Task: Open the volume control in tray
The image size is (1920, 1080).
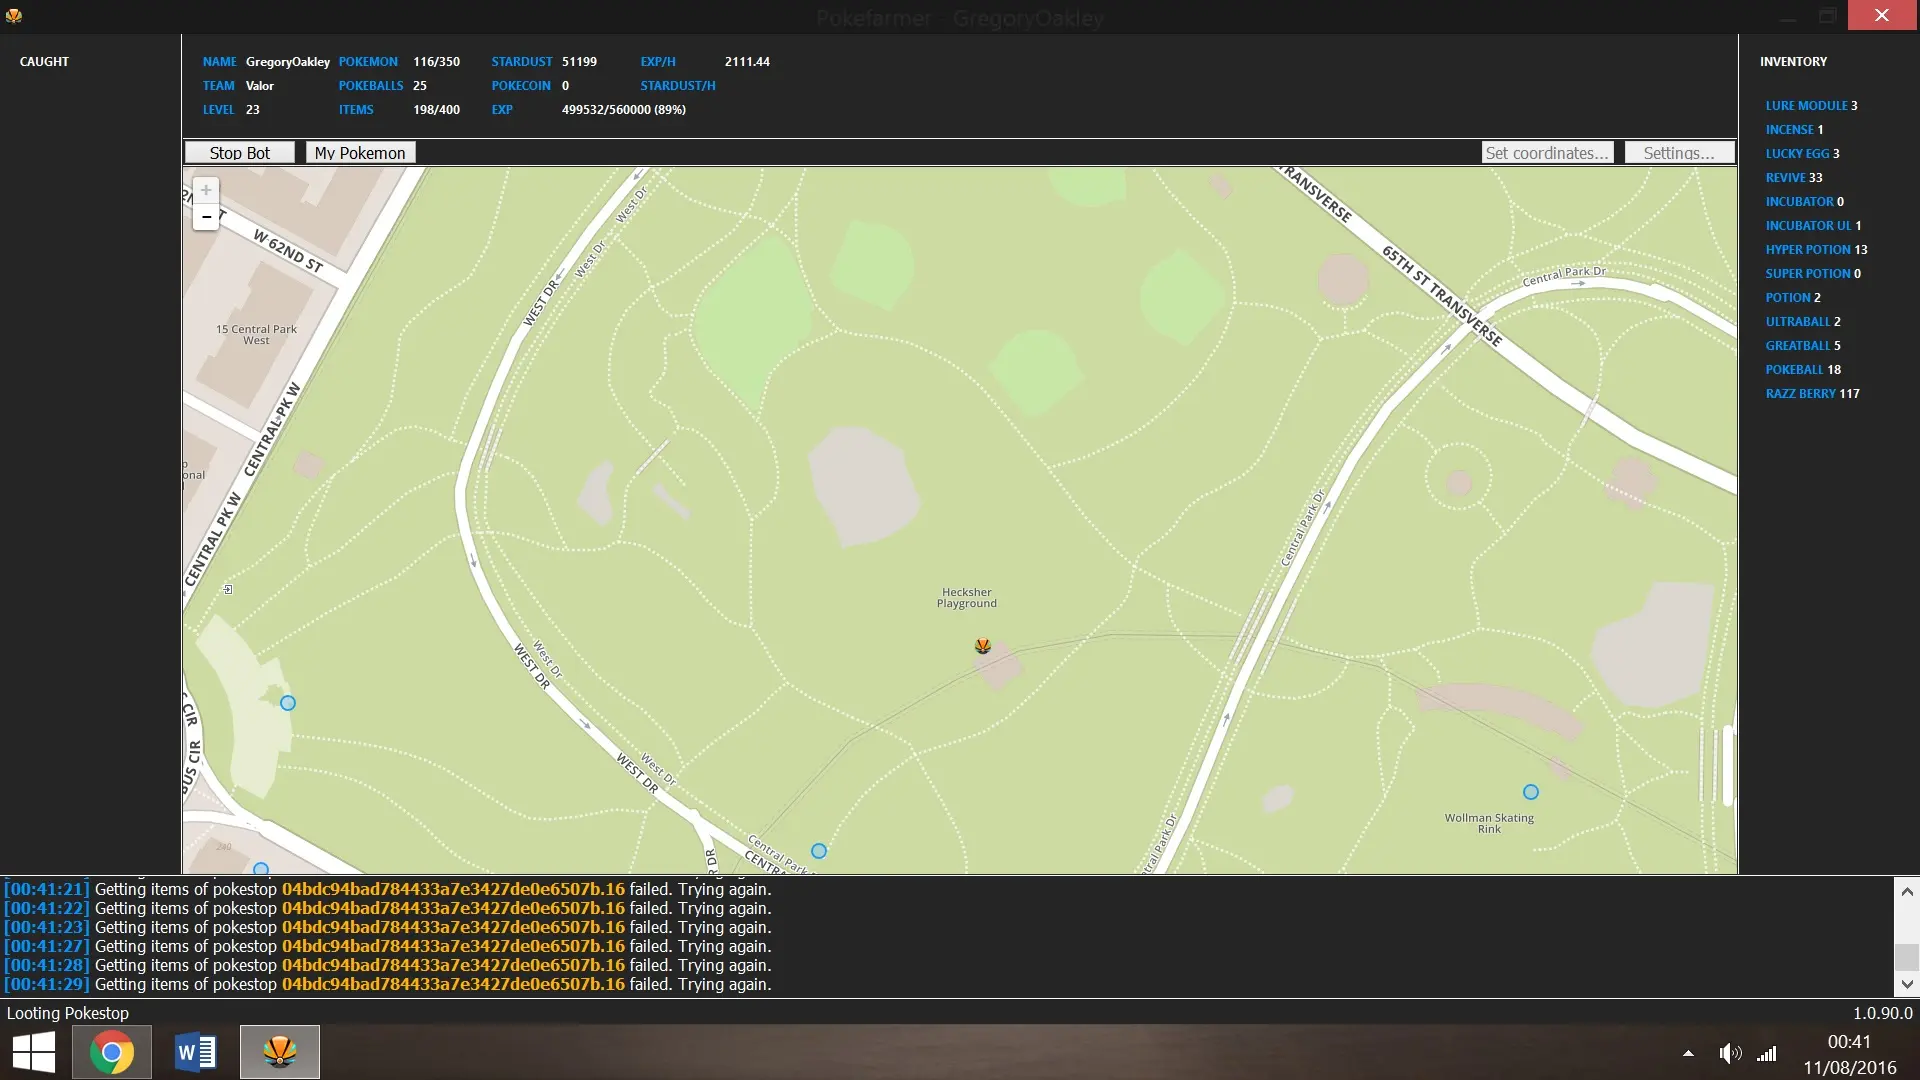Action: [x=1730, y=1053]
